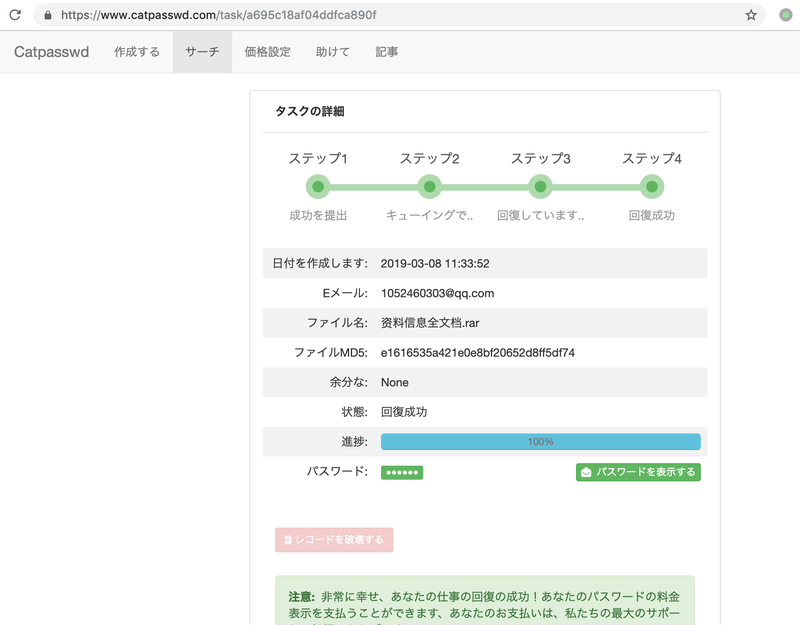Click the lock icon in the address bar
Screen dimensions: 800x625
pos(47,15)
